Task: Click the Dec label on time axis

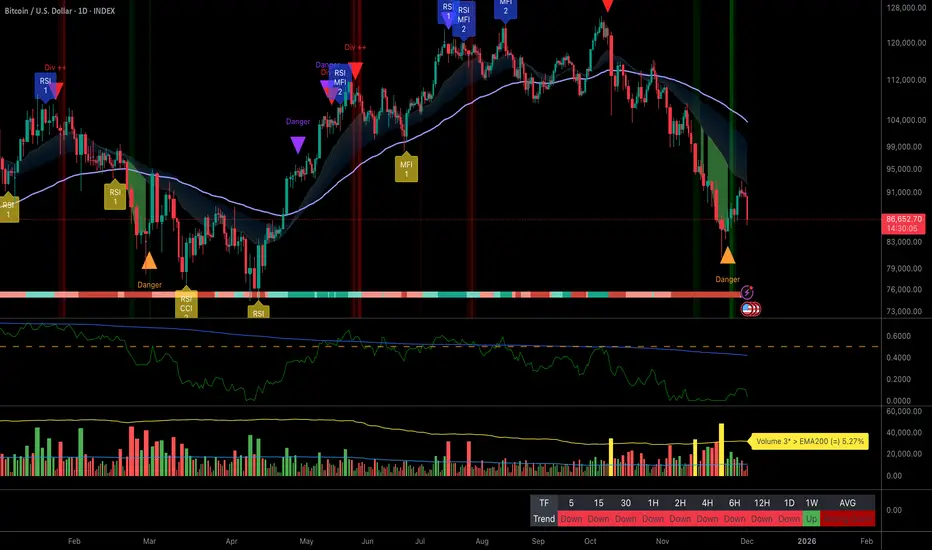Action: tap(747, 541)
